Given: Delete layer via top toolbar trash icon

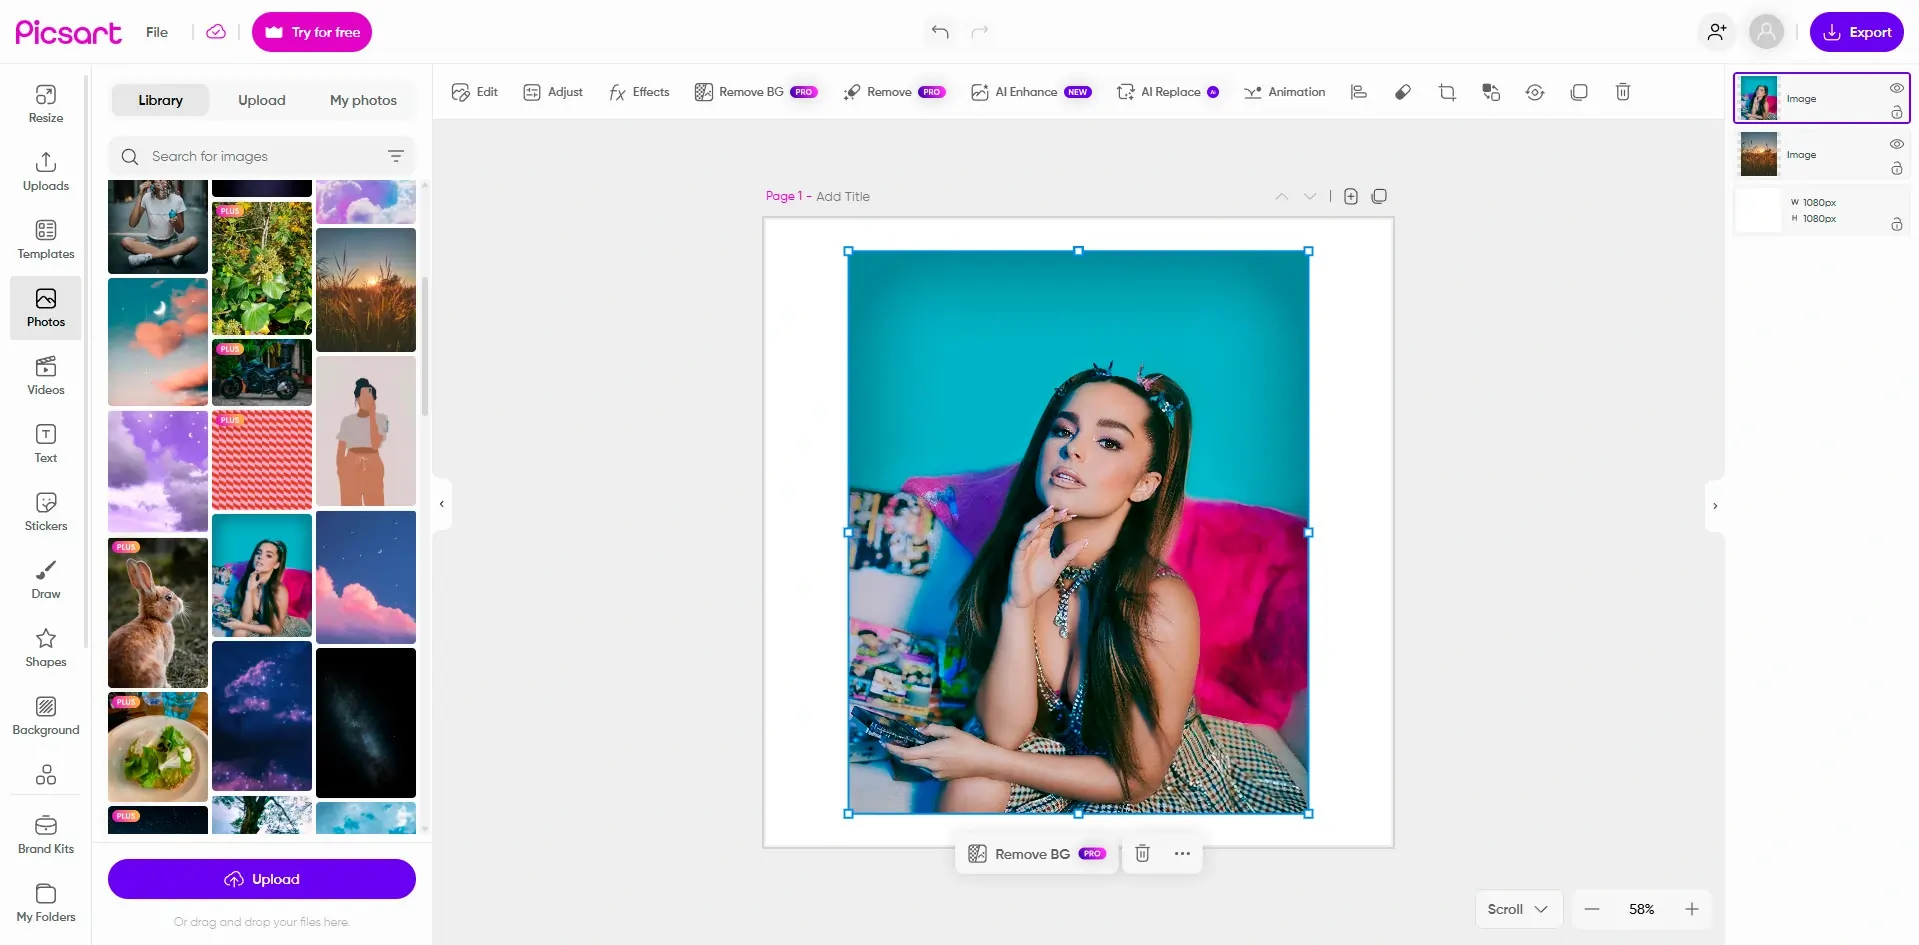Looking at the screenshot, I should 1623,92.
